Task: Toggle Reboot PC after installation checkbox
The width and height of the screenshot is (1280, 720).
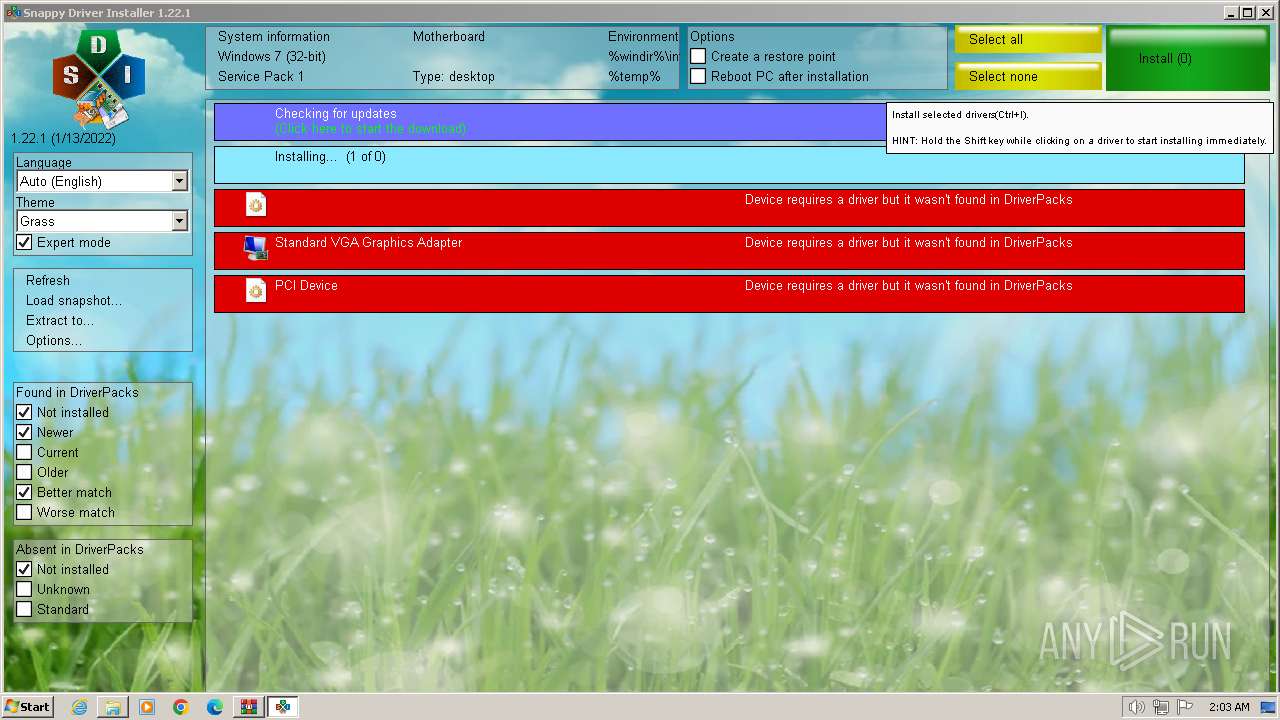Action: point(698,77)
